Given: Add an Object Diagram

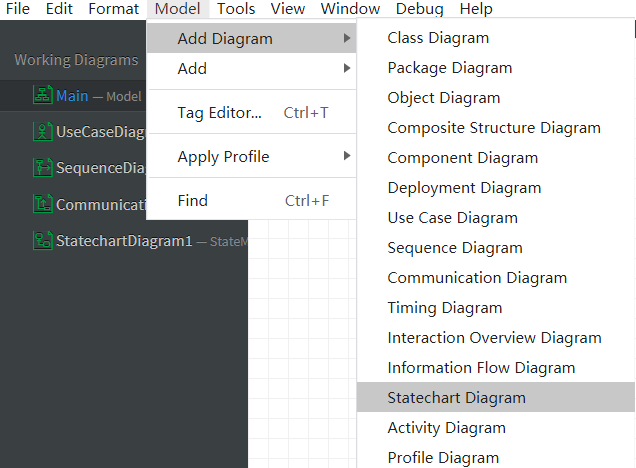Looking at the screenshot, I should [496, 98].
